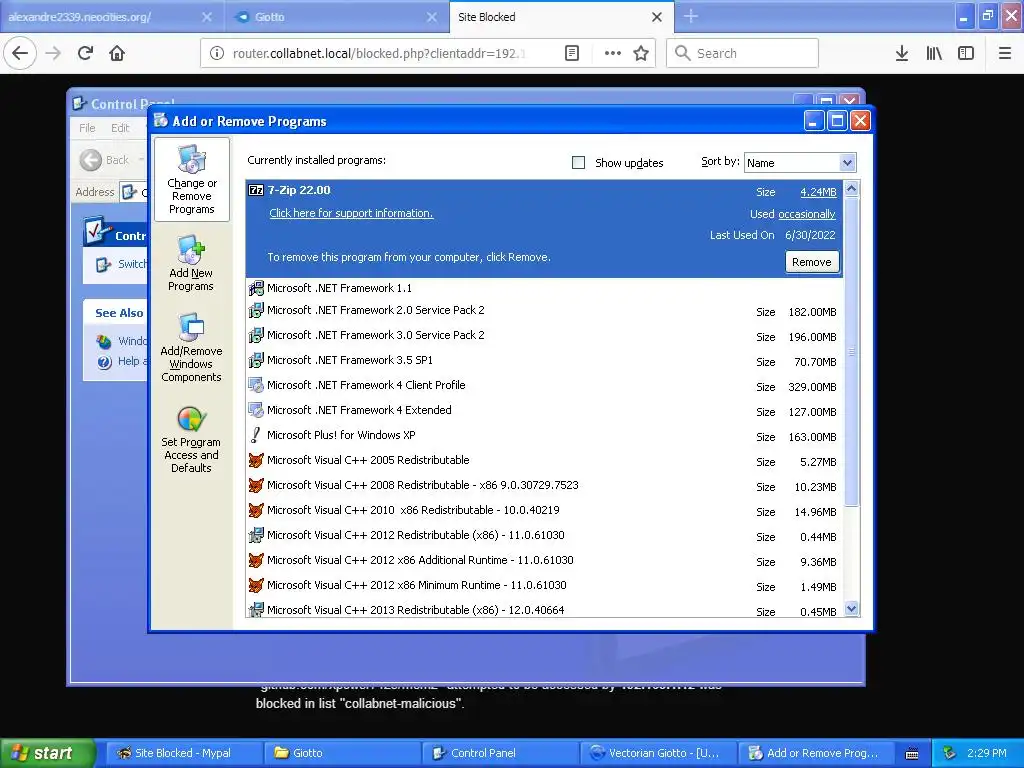Click icon of Microsoft .NET Framework 1.1
This screenshot has height=768, width=1024.
[256, 287]
